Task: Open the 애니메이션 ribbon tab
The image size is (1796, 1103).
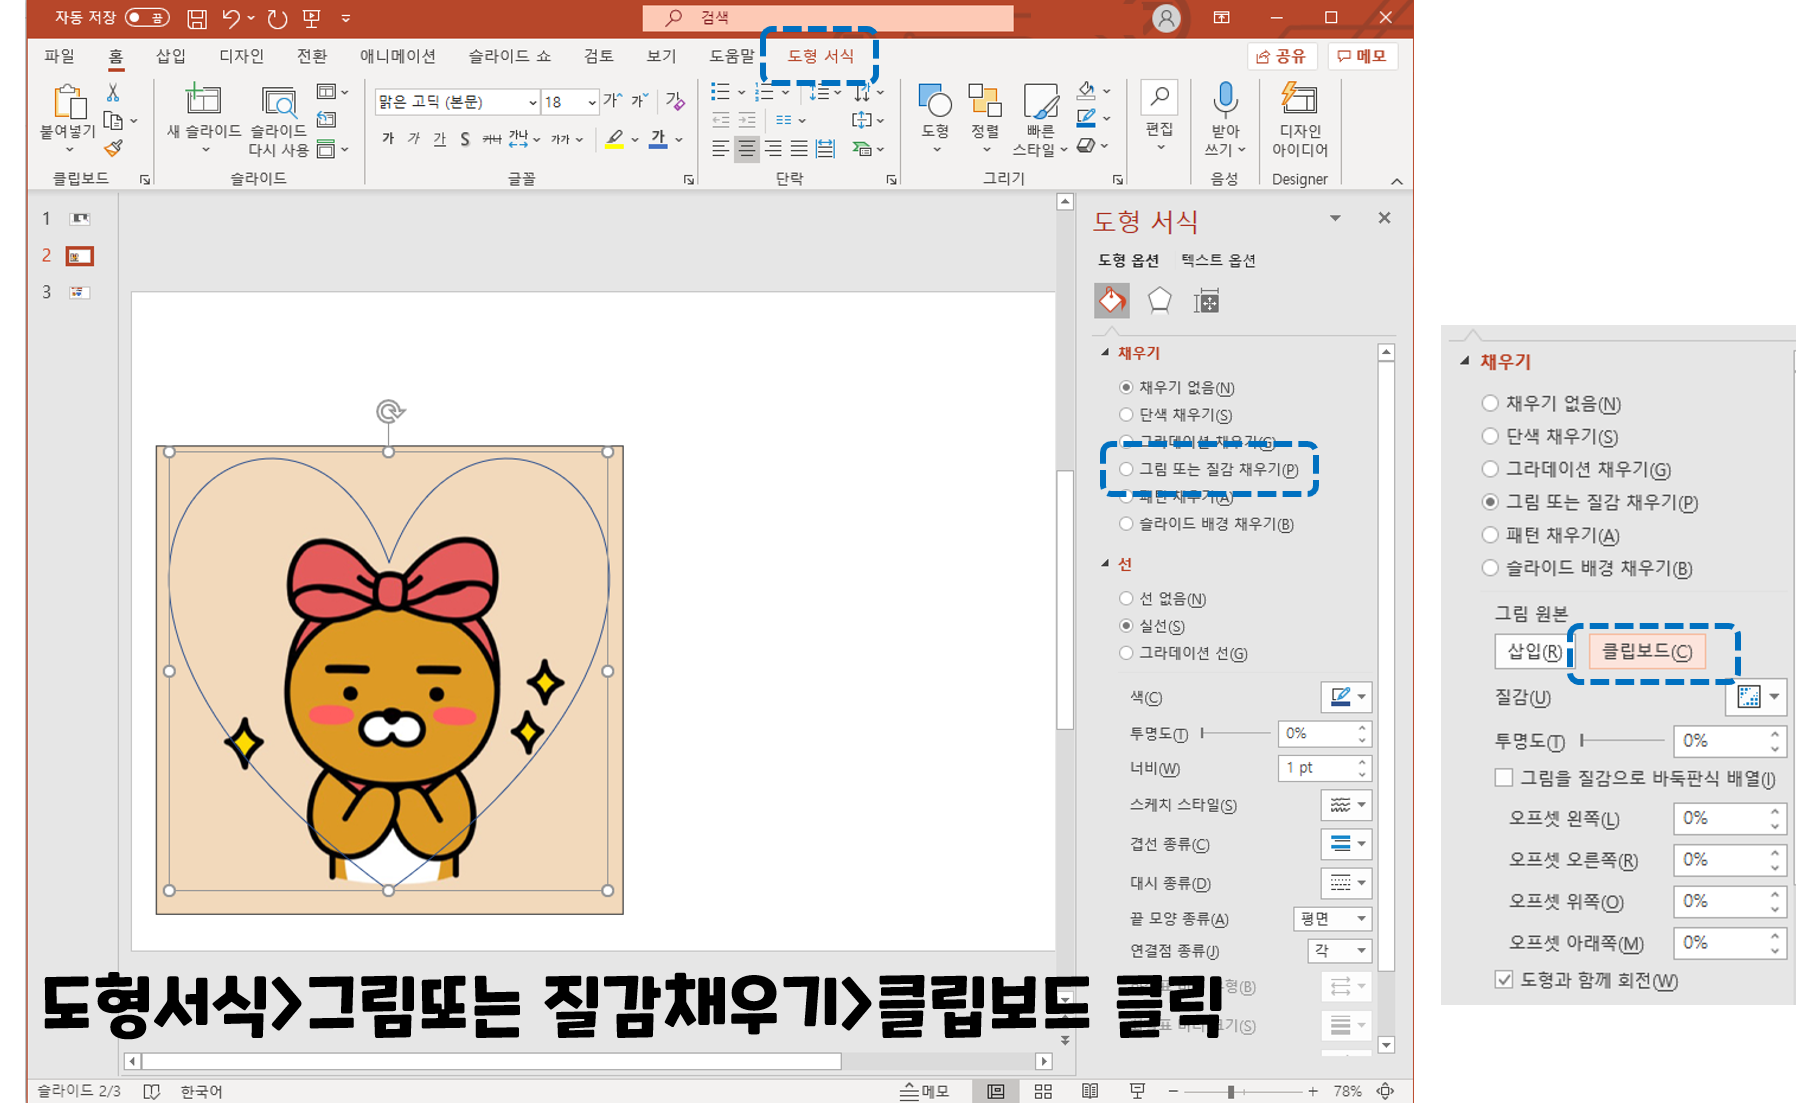Action: [398, 56]
